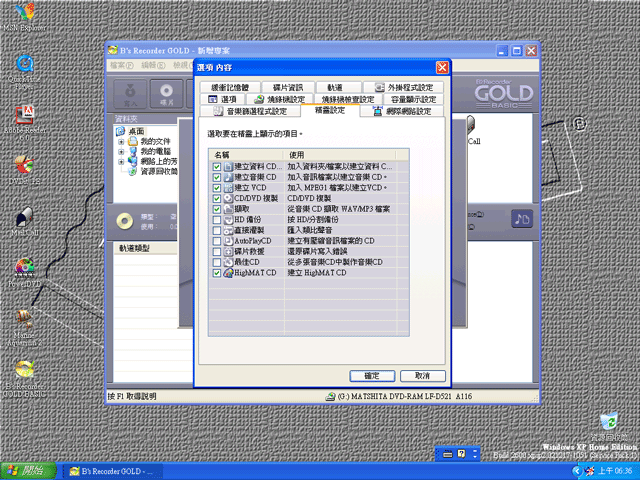The height and width of the screenshot is (480, 640).
Task: Click the 建立音樂 CD row icon
Action: (x=228, y=177)
